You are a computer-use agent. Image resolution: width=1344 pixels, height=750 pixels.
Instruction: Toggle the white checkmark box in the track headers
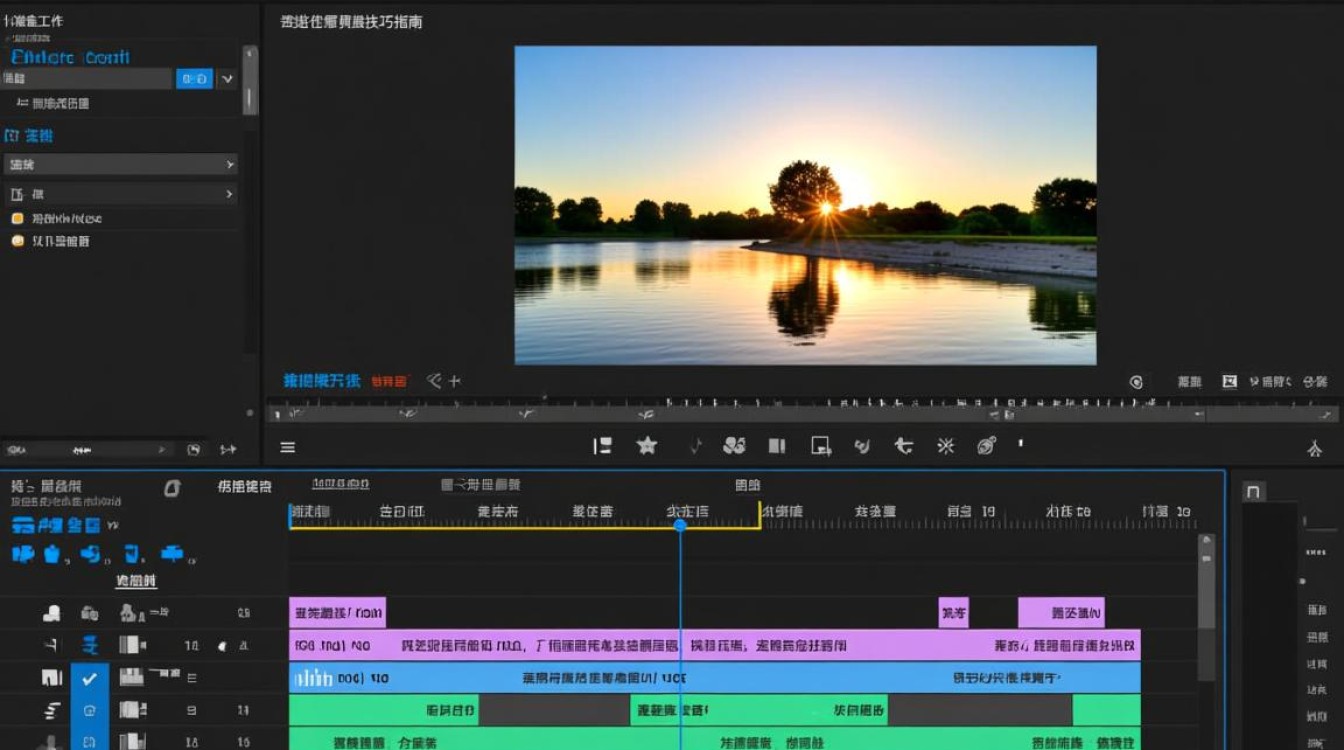(x=90, y=678)
